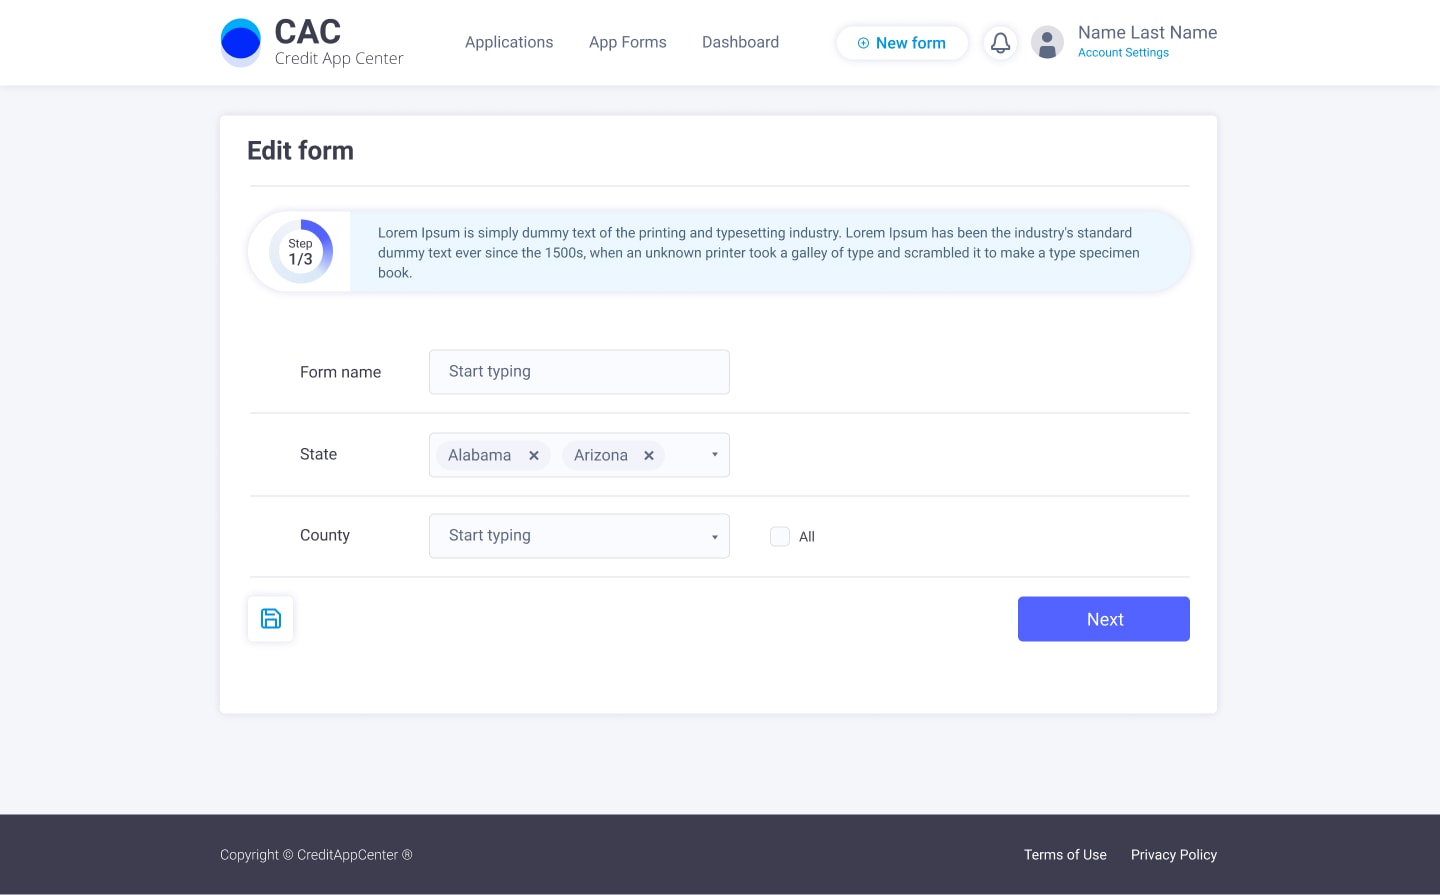Go to App Forms page

coord(628,42)
